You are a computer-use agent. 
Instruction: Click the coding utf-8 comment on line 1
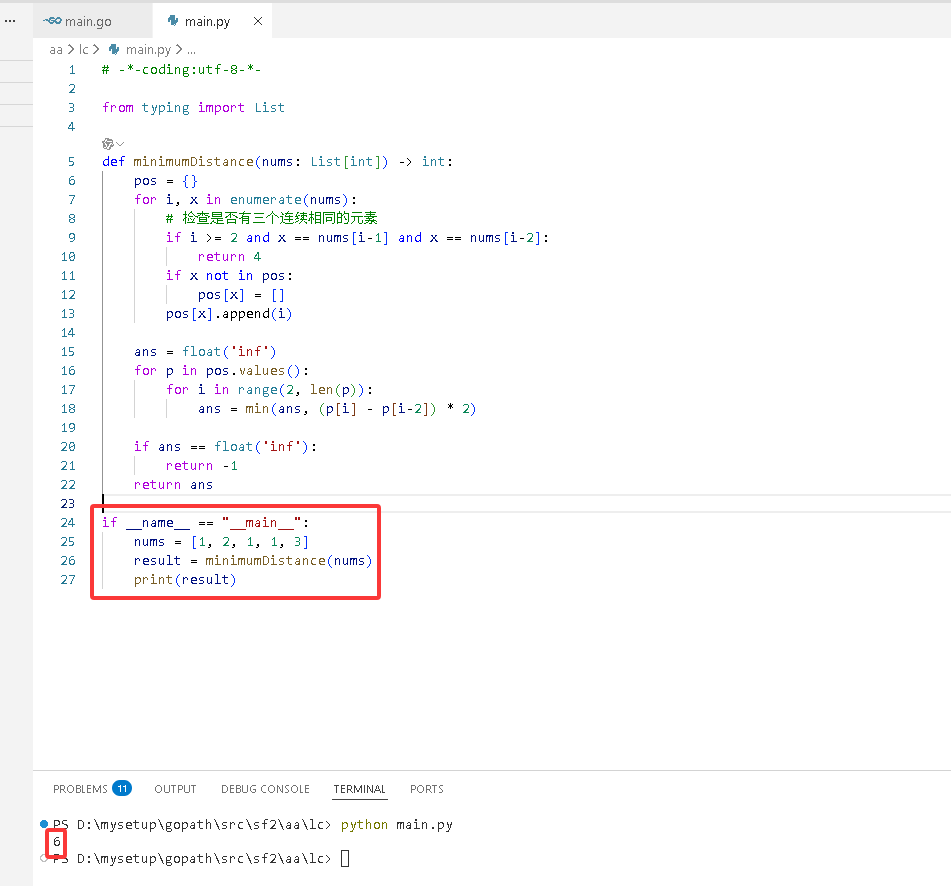point(181,70)
